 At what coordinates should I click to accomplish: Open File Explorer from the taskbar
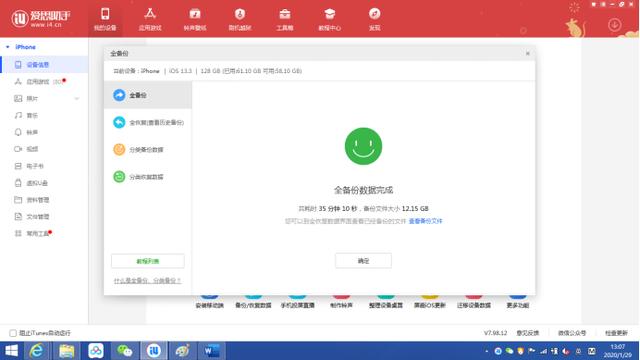pos(67,351)
